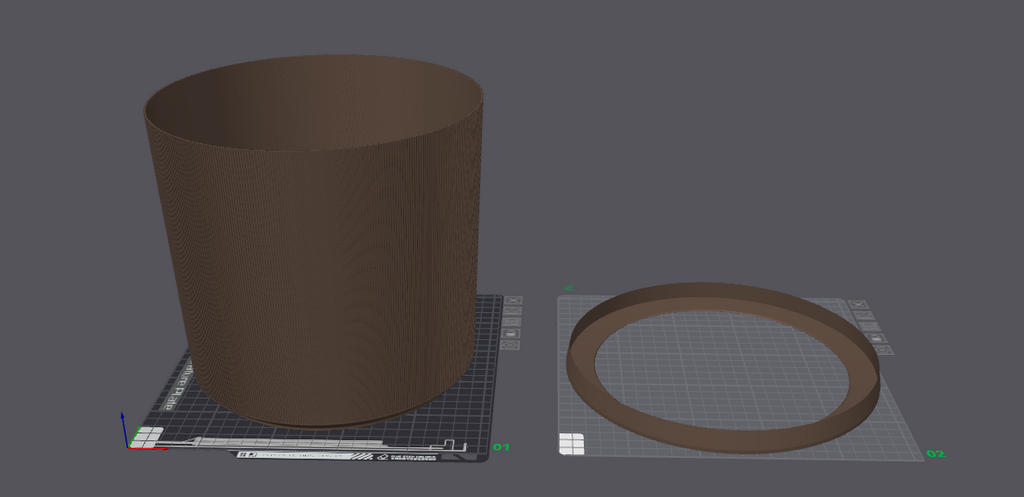The width and height of the screenshot is (1024, 497).
Task: Toggle the lock icon on plate 01
Action: pyautogui.click(x=511, y=333)
